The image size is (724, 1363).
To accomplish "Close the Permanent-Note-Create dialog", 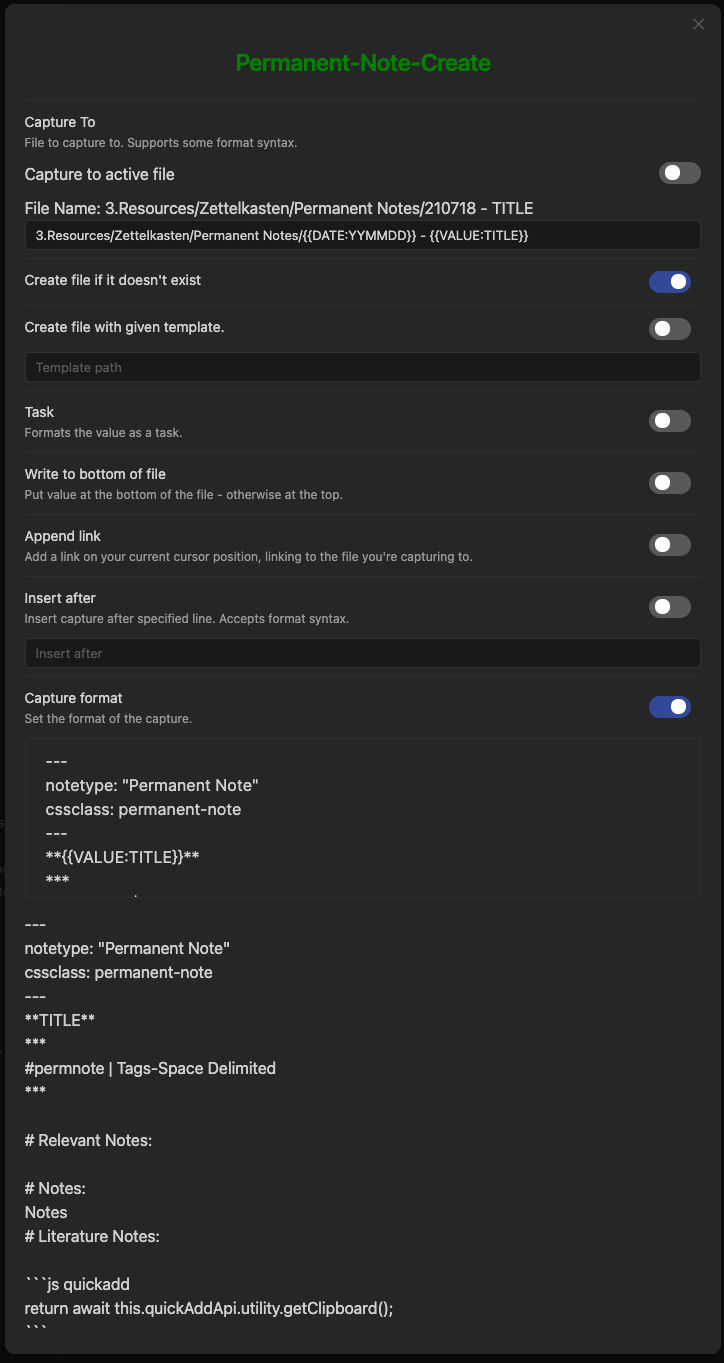I will click(x=698, y=24).
